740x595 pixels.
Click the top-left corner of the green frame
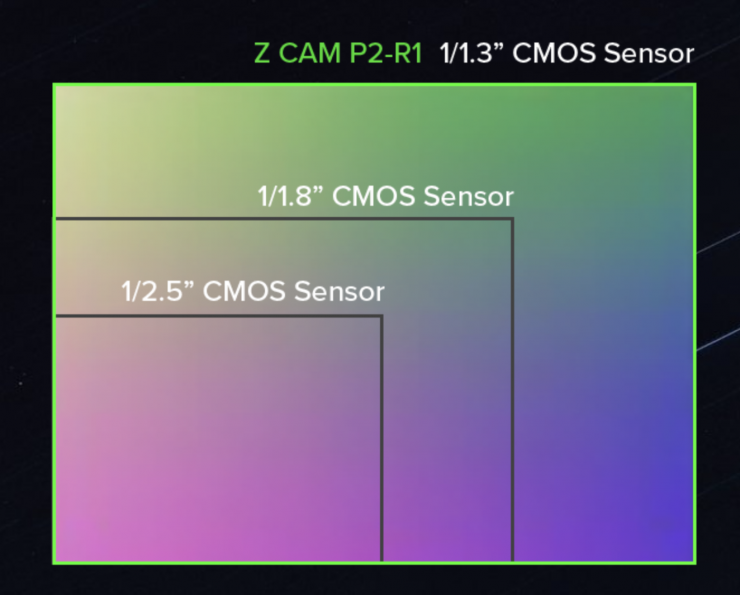click(54, 85)
